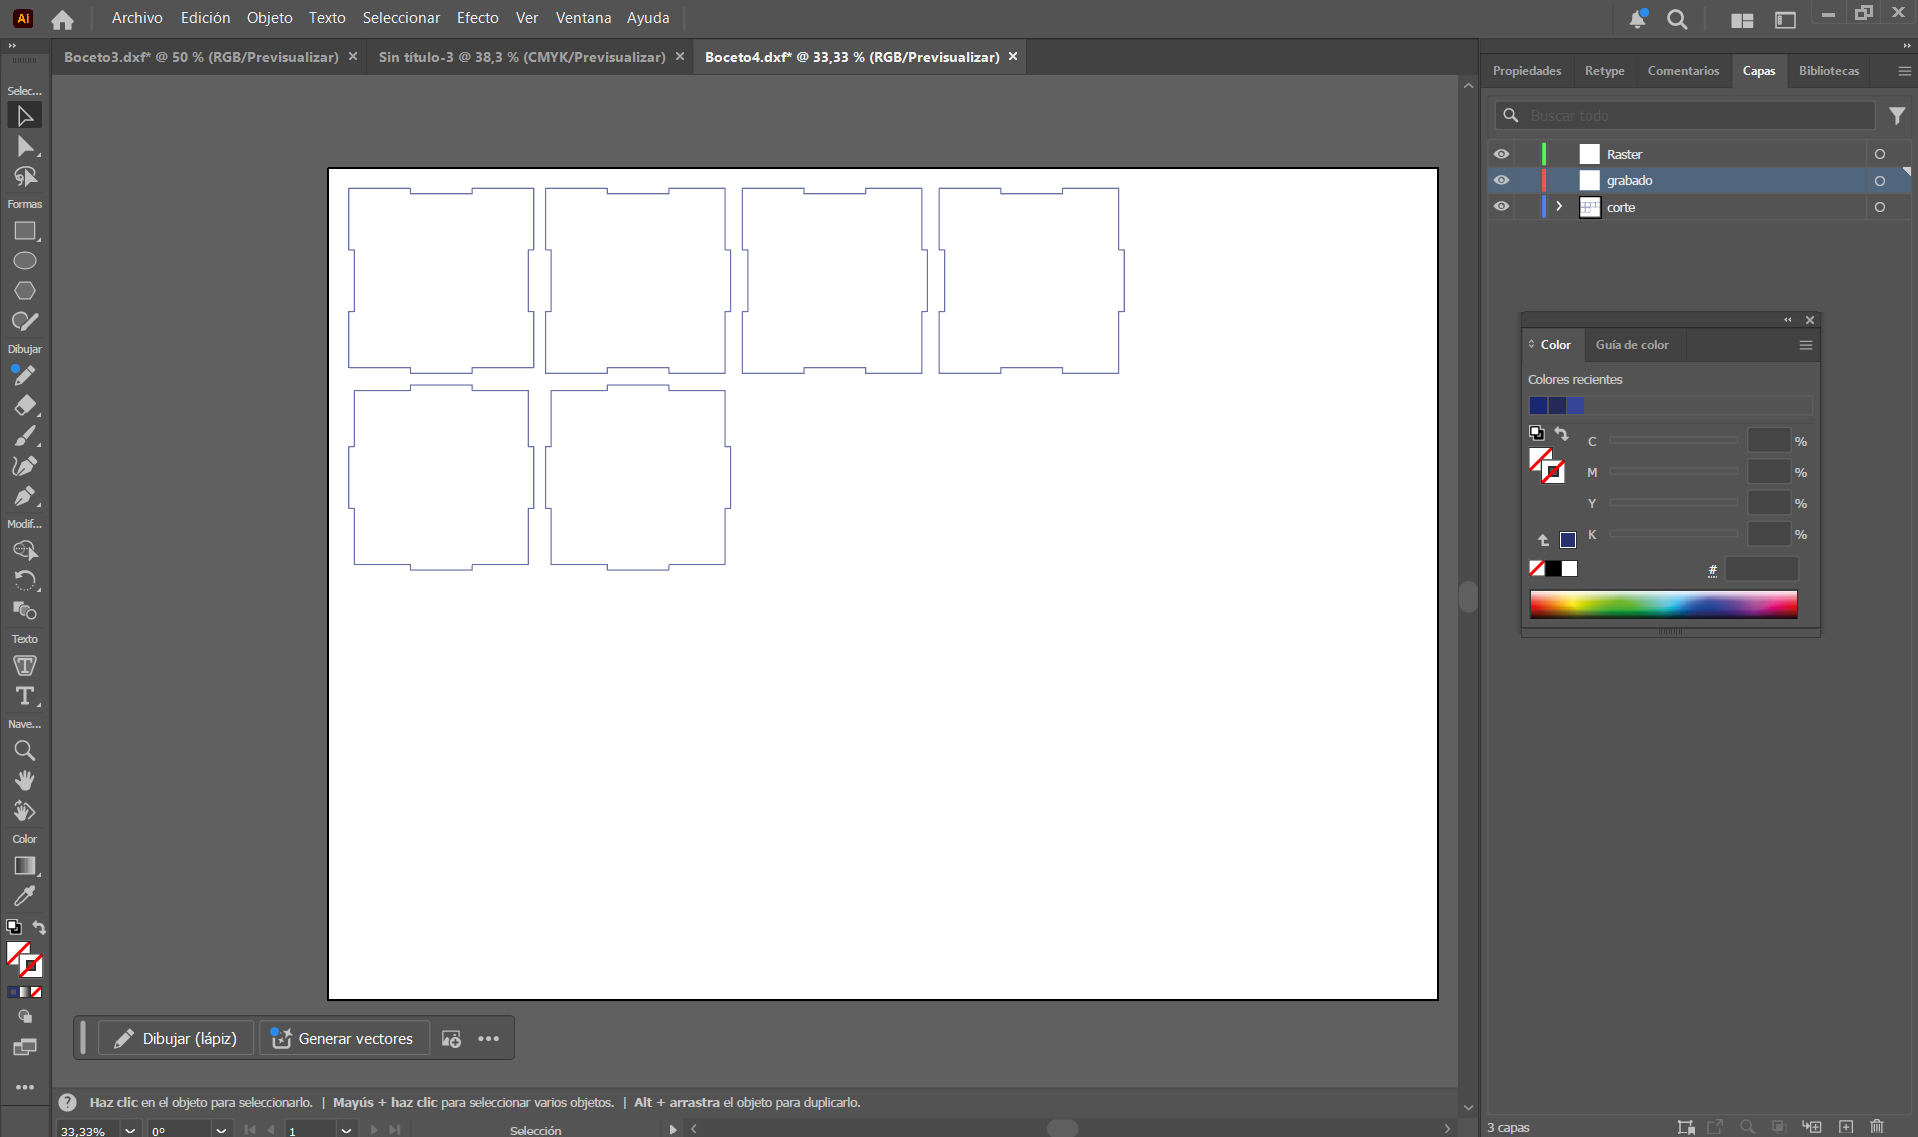Open the rotation angle dropdown
The width and height of the screenshot is (1918, 1137).
coord(221,1130)
